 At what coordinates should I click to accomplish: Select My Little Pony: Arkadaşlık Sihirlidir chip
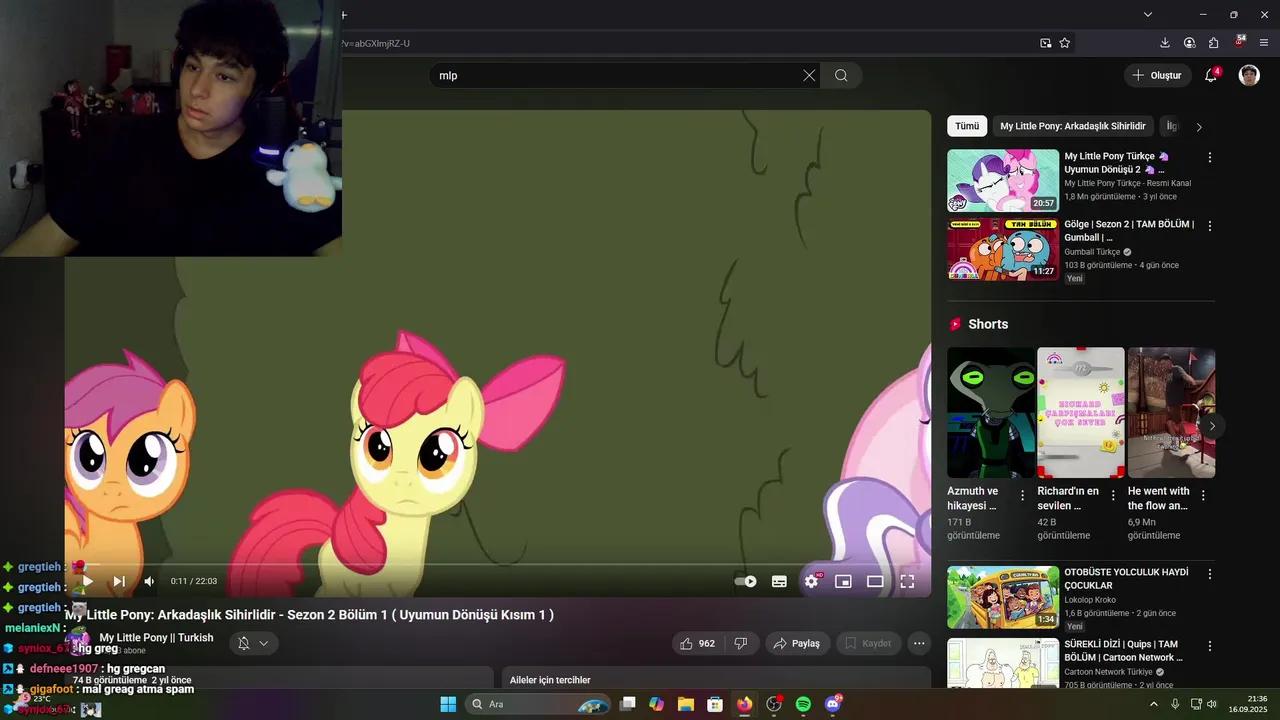[1072, 126]
